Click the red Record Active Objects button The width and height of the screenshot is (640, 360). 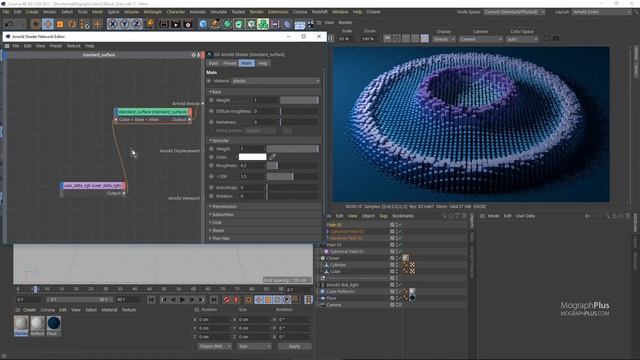(227, 300)
